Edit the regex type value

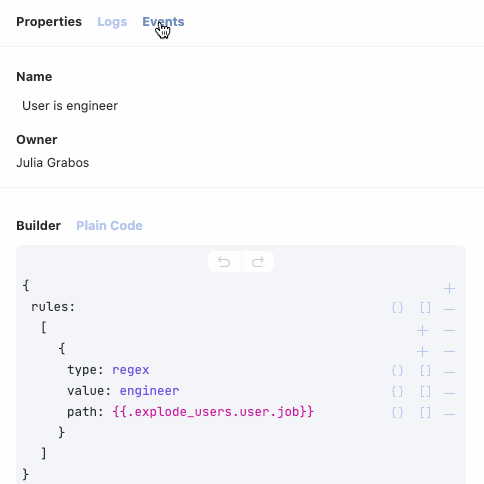[131, 370]
